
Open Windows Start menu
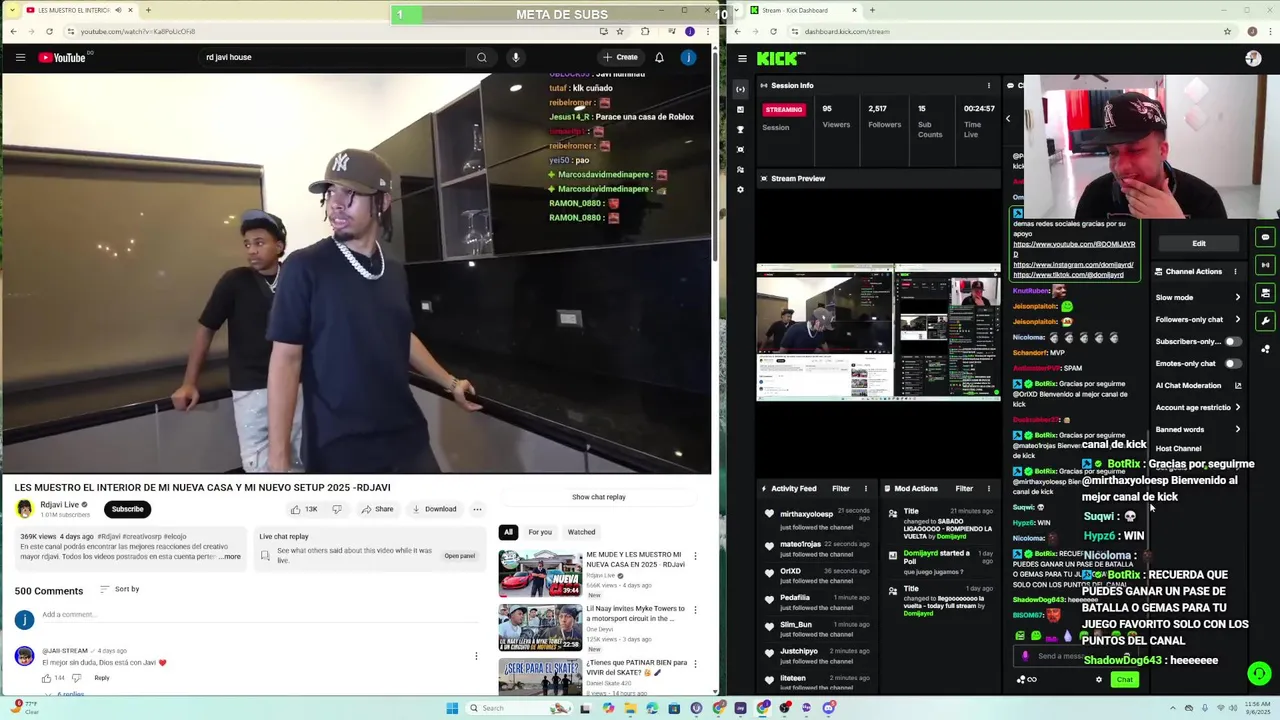[x=452, y=708]
